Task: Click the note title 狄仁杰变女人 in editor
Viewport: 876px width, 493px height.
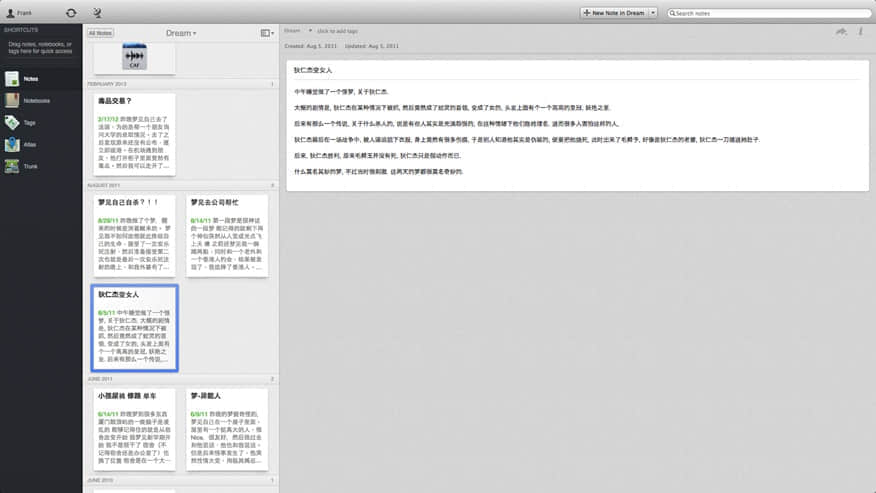Action: [x=313, y=70]
